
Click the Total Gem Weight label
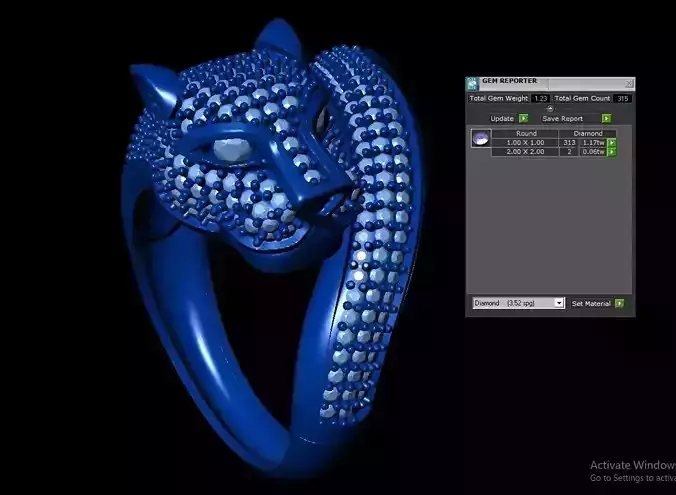tap(499, 98)
